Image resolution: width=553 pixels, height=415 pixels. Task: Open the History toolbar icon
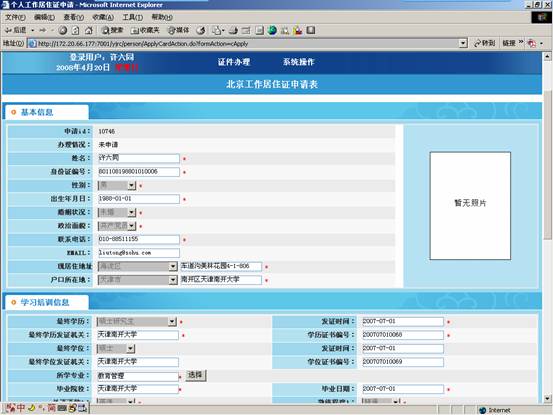coord(201,30)
